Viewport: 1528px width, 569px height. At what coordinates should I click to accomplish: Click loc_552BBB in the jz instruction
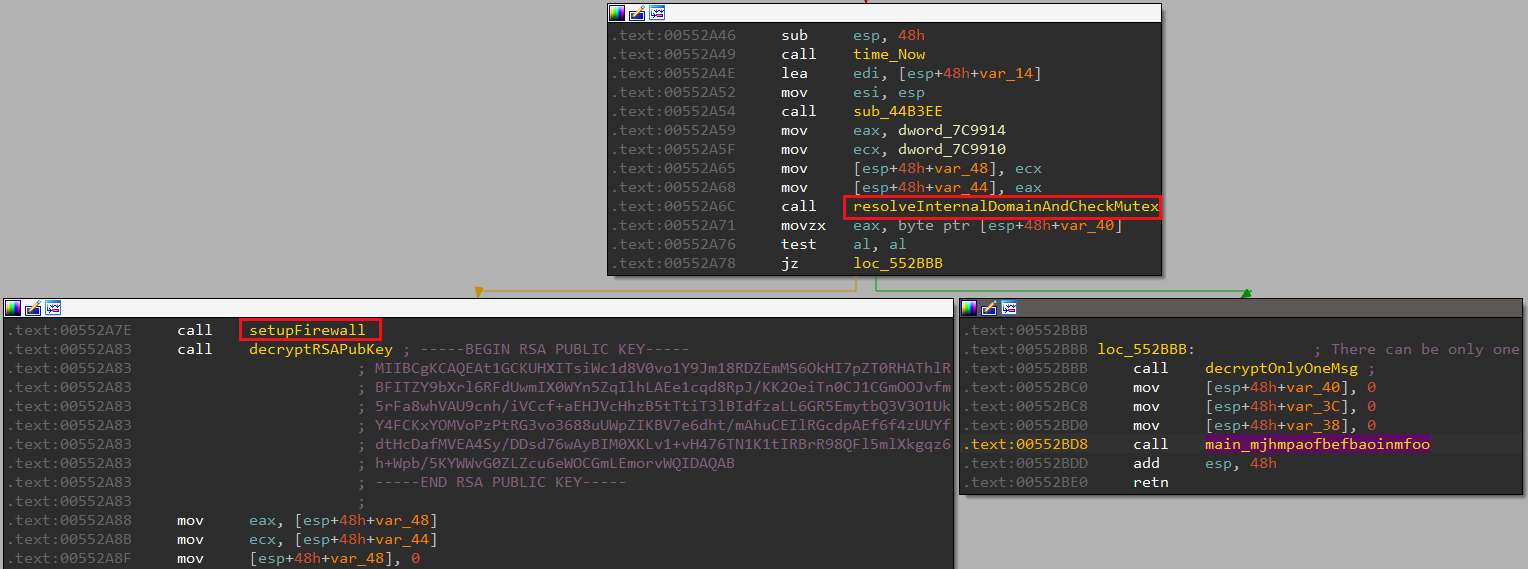click(897, 263)
